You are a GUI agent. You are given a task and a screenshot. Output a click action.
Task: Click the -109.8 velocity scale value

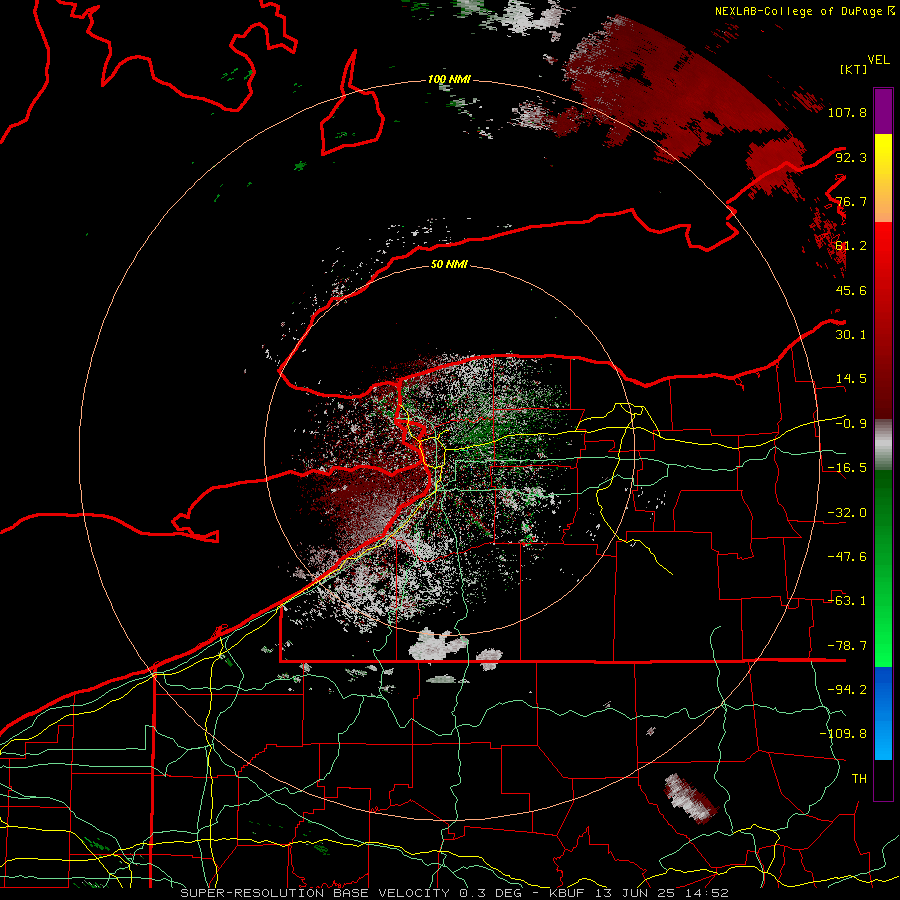click(x=844, y=734)
